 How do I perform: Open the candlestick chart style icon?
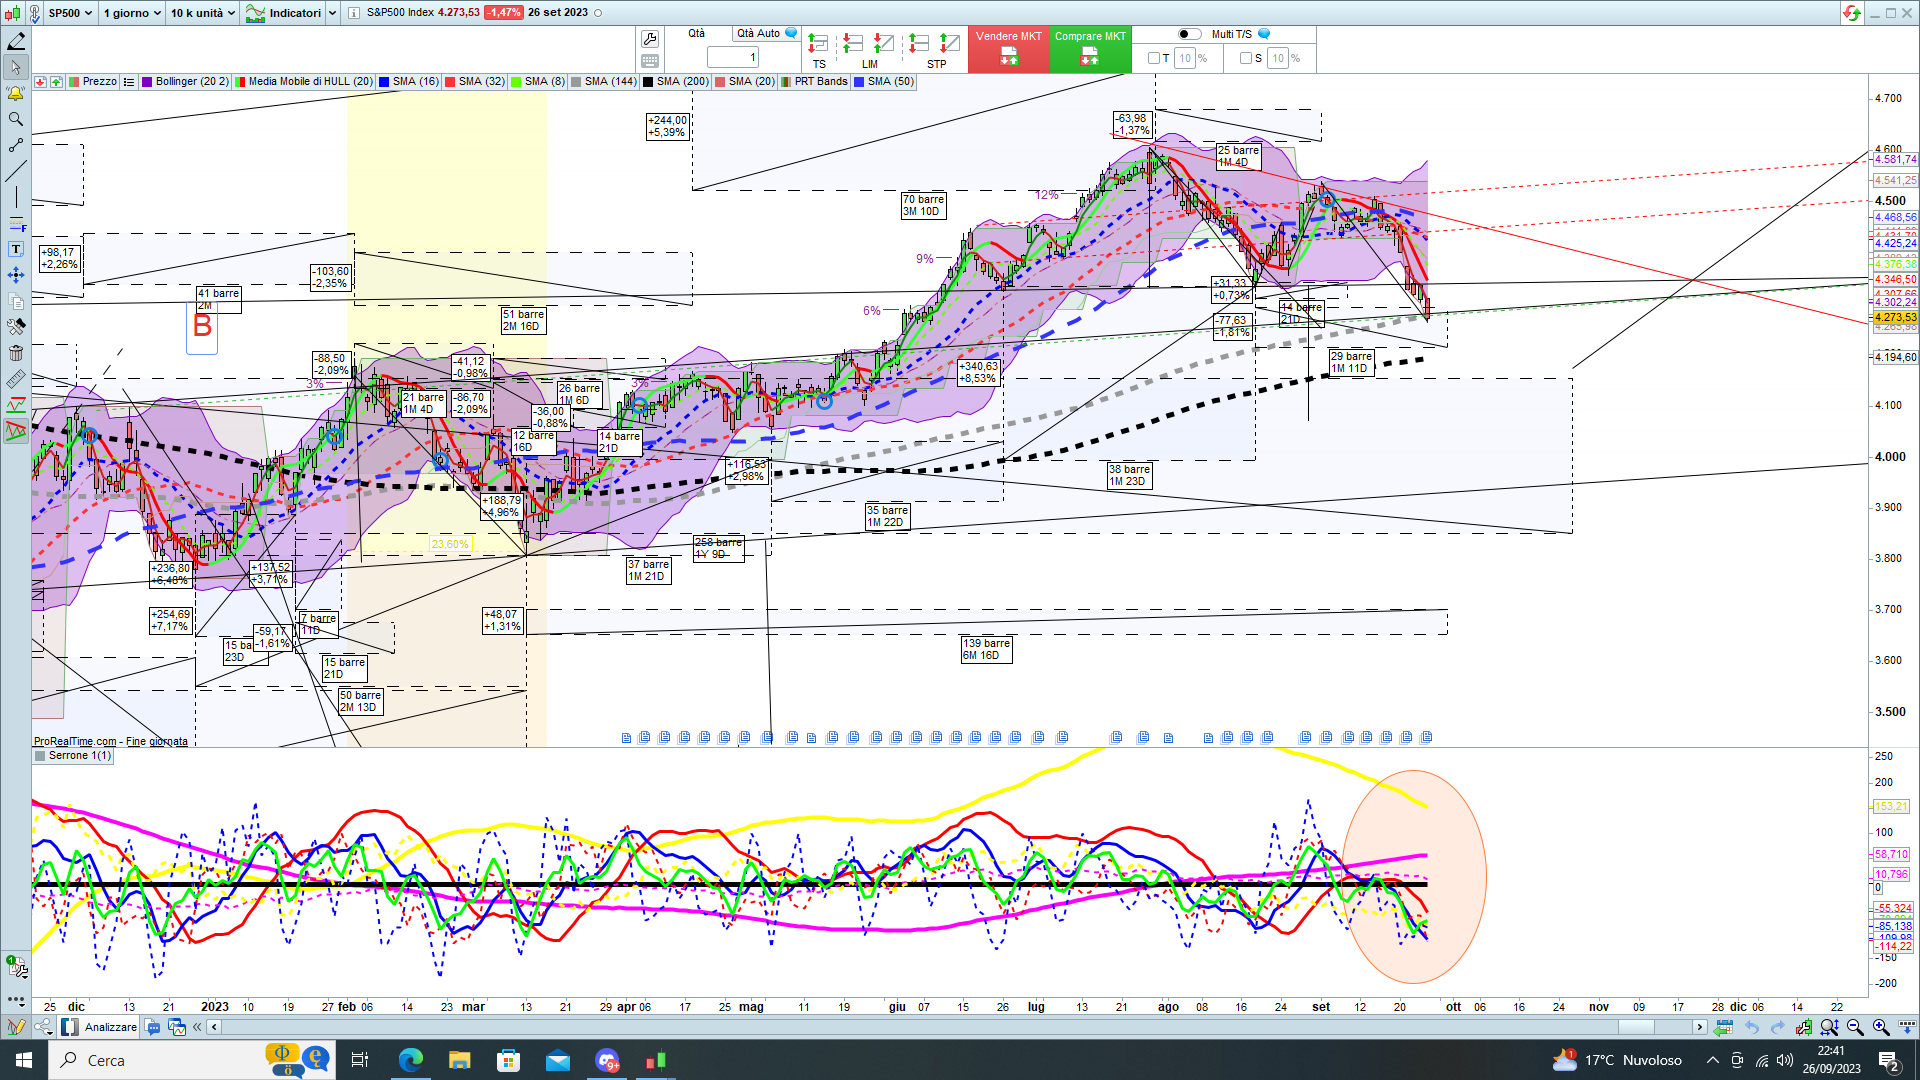tap(13, 13)
